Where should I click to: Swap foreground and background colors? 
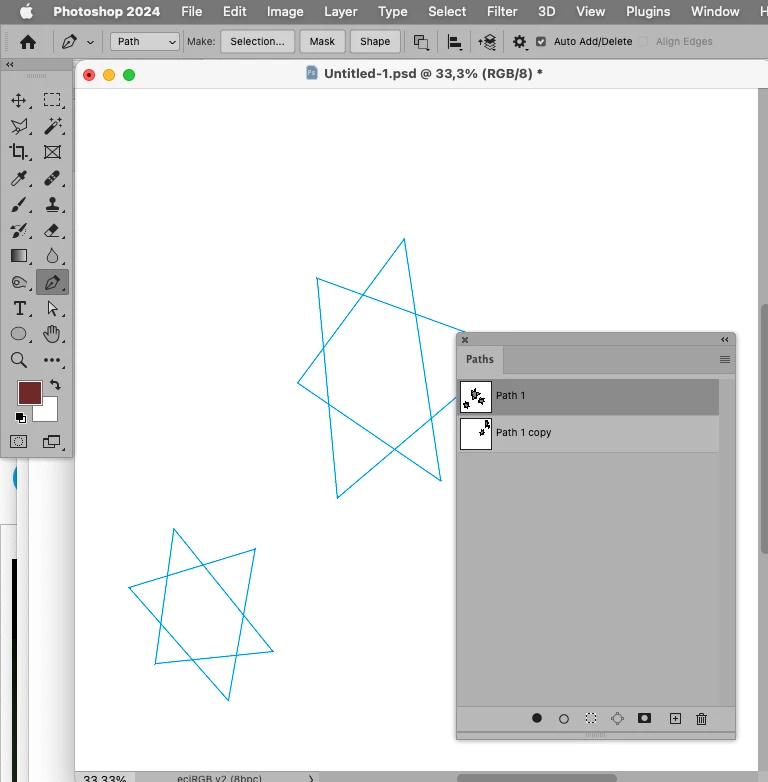[x=55, y=385]
